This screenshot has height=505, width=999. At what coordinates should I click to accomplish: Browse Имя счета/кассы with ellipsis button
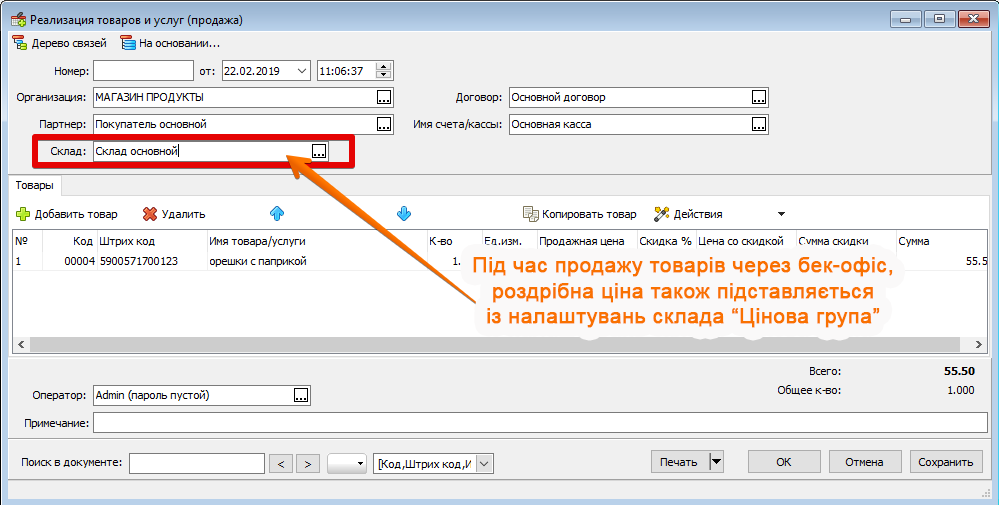pyautogui.click(x=759, y=124)
